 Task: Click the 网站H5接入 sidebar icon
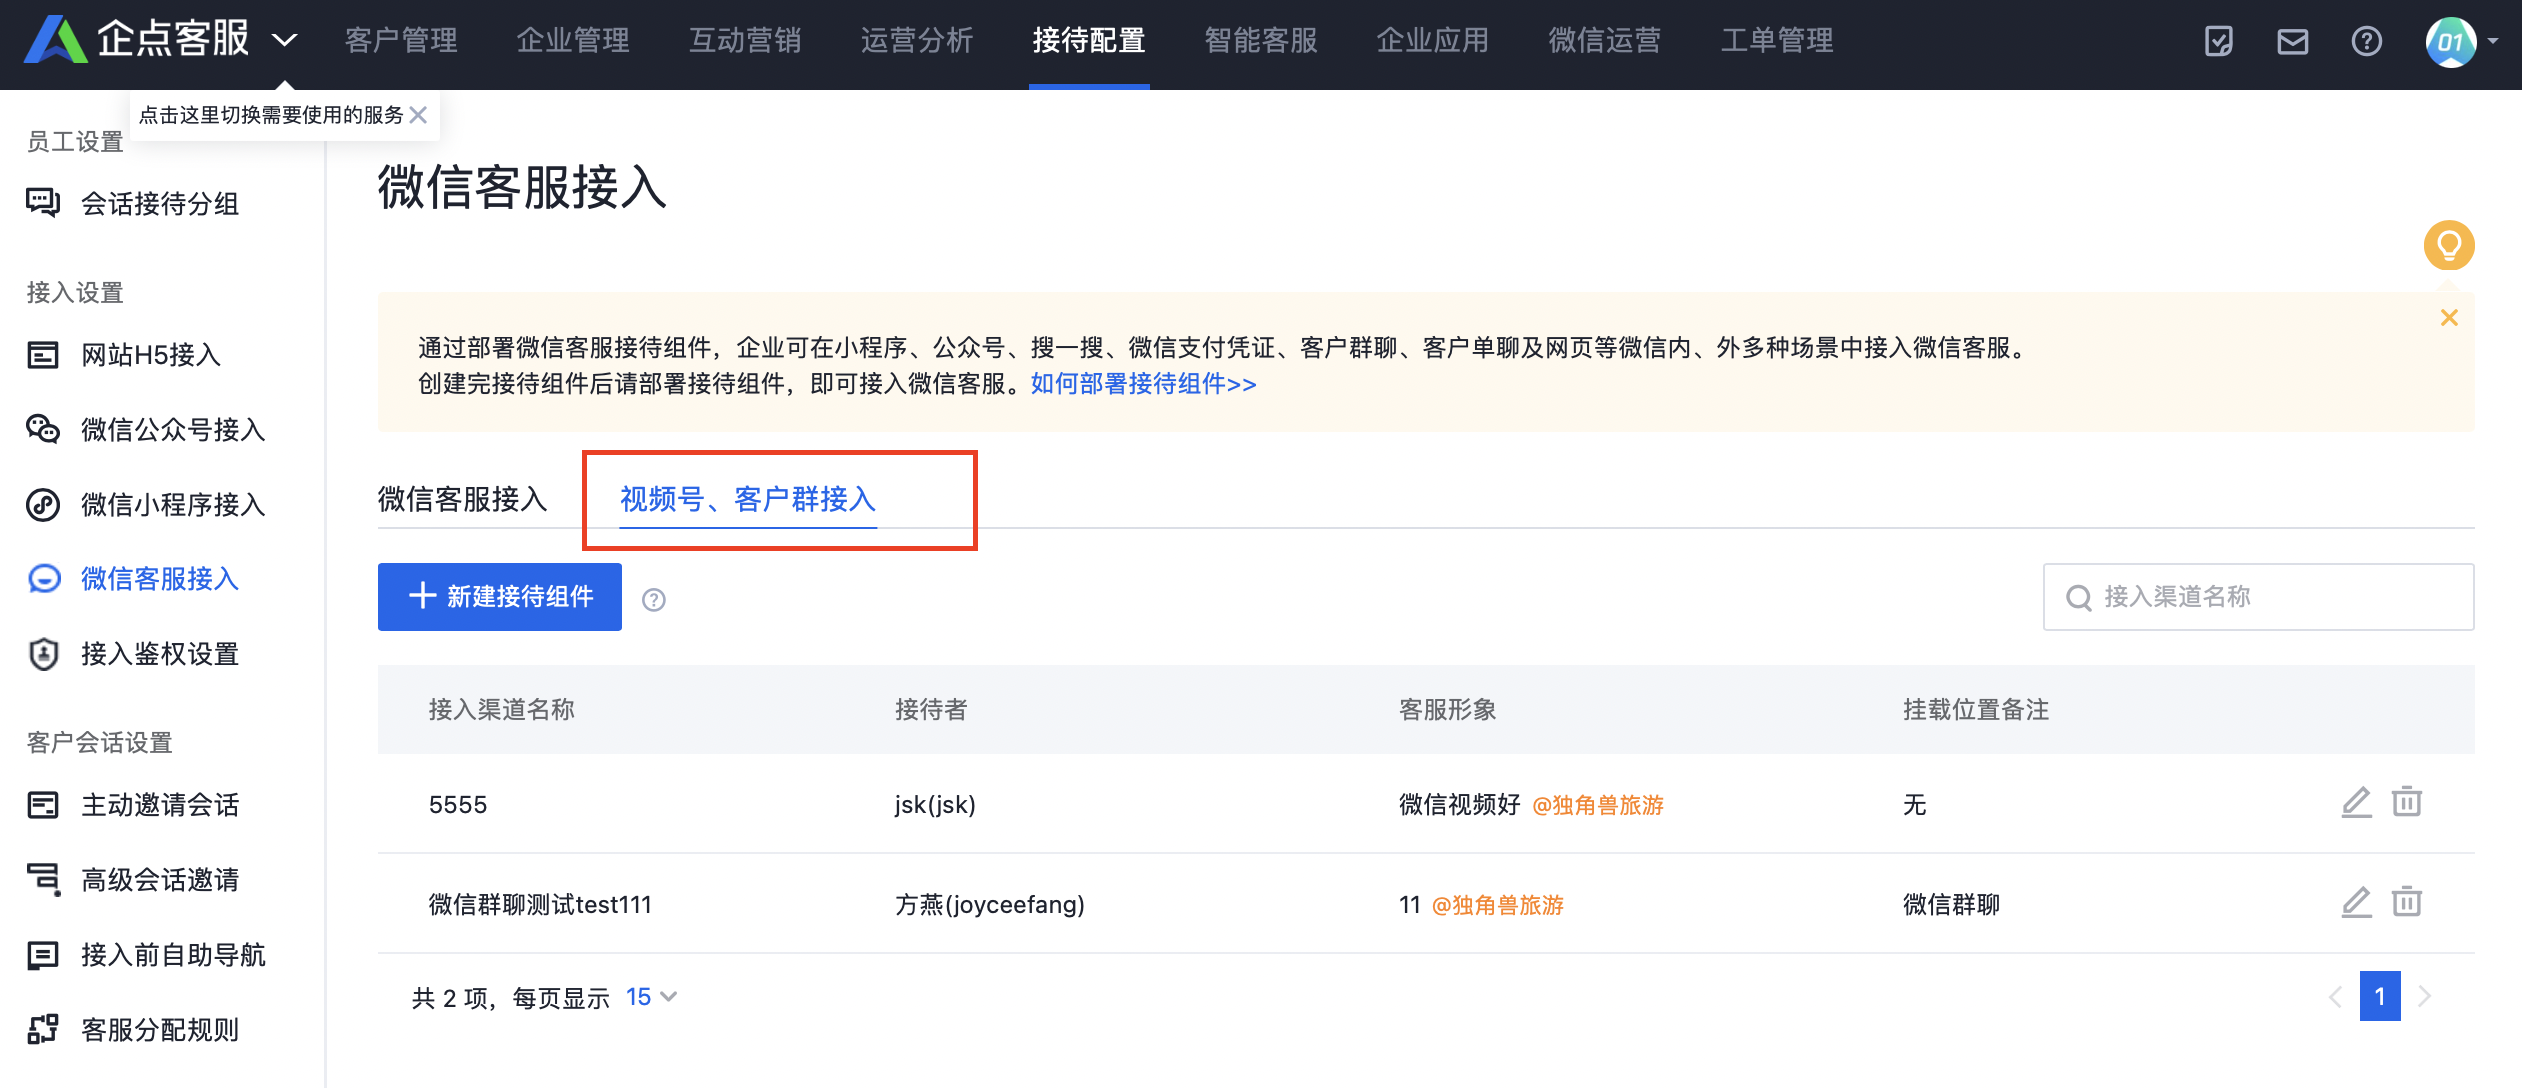(x=43, y=355)
